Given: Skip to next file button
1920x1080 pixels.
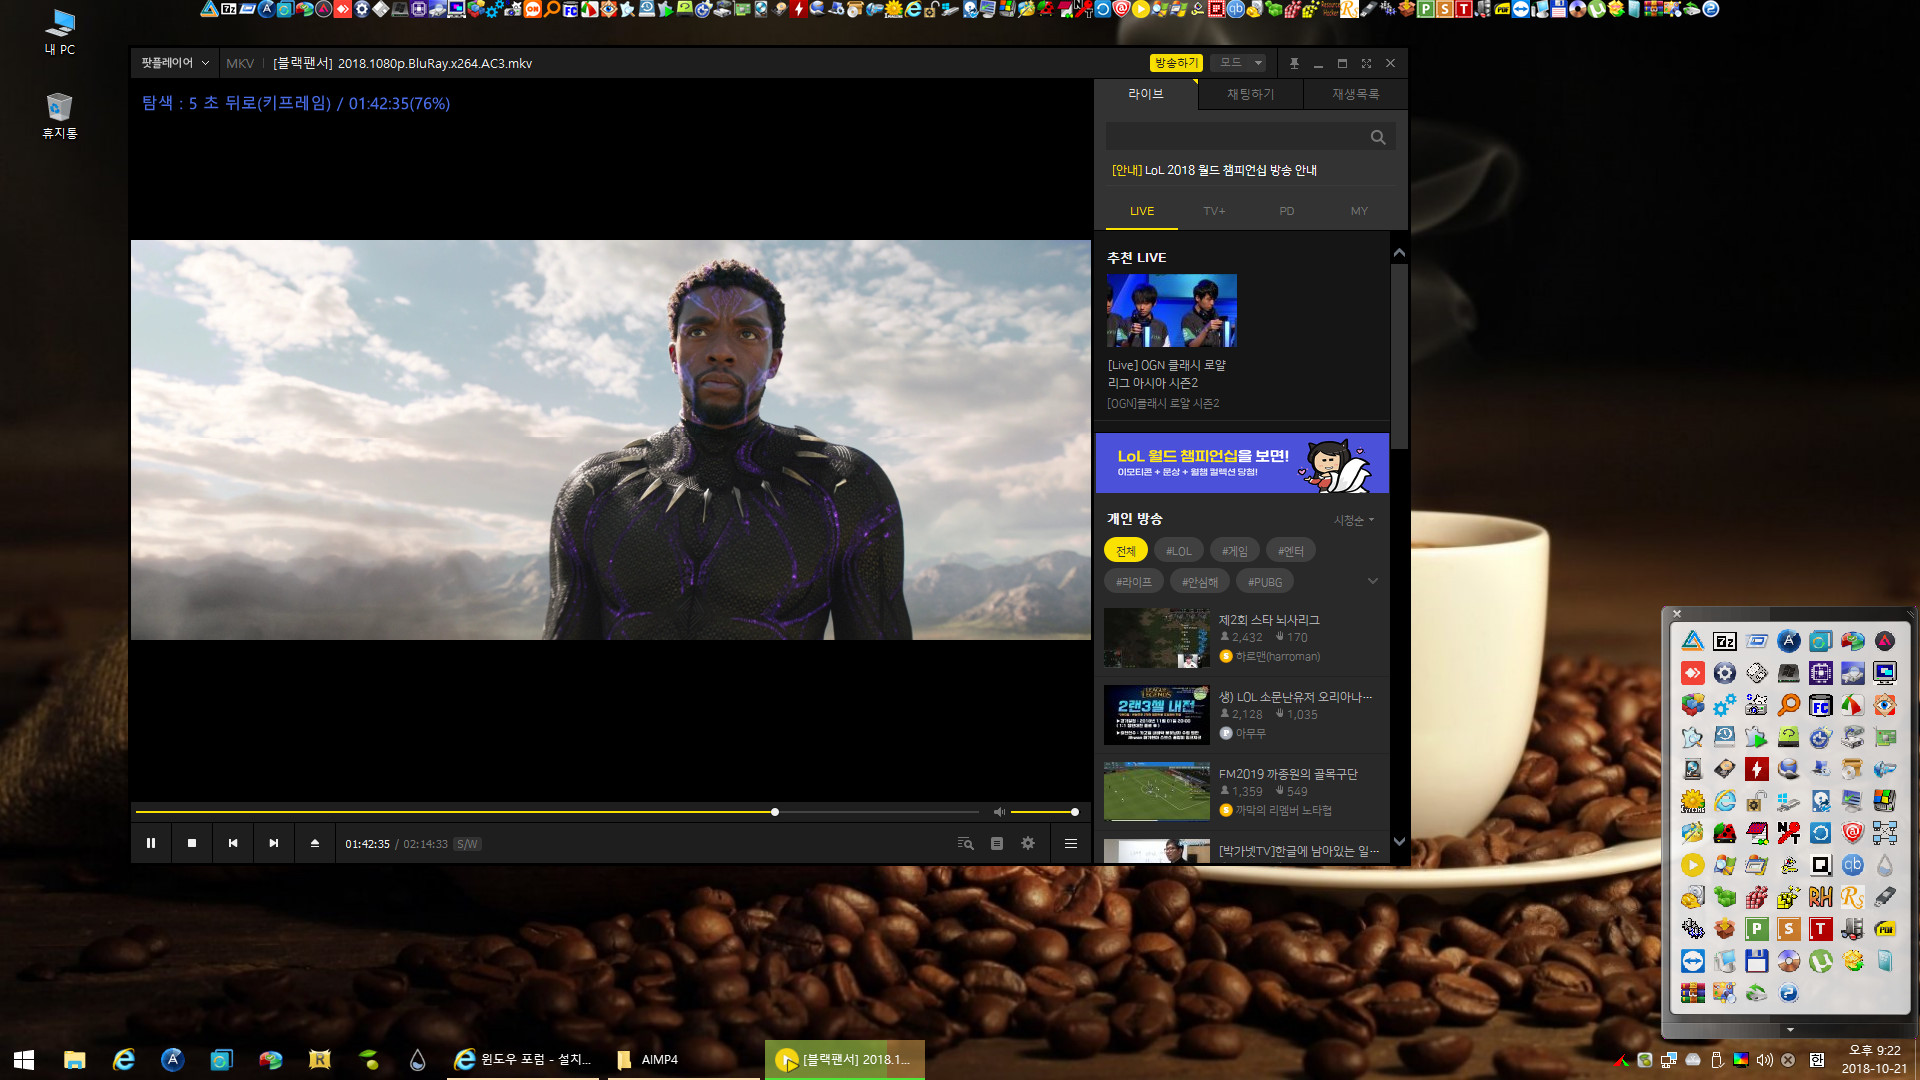Looking at the screenshot, I should point(274,843).
